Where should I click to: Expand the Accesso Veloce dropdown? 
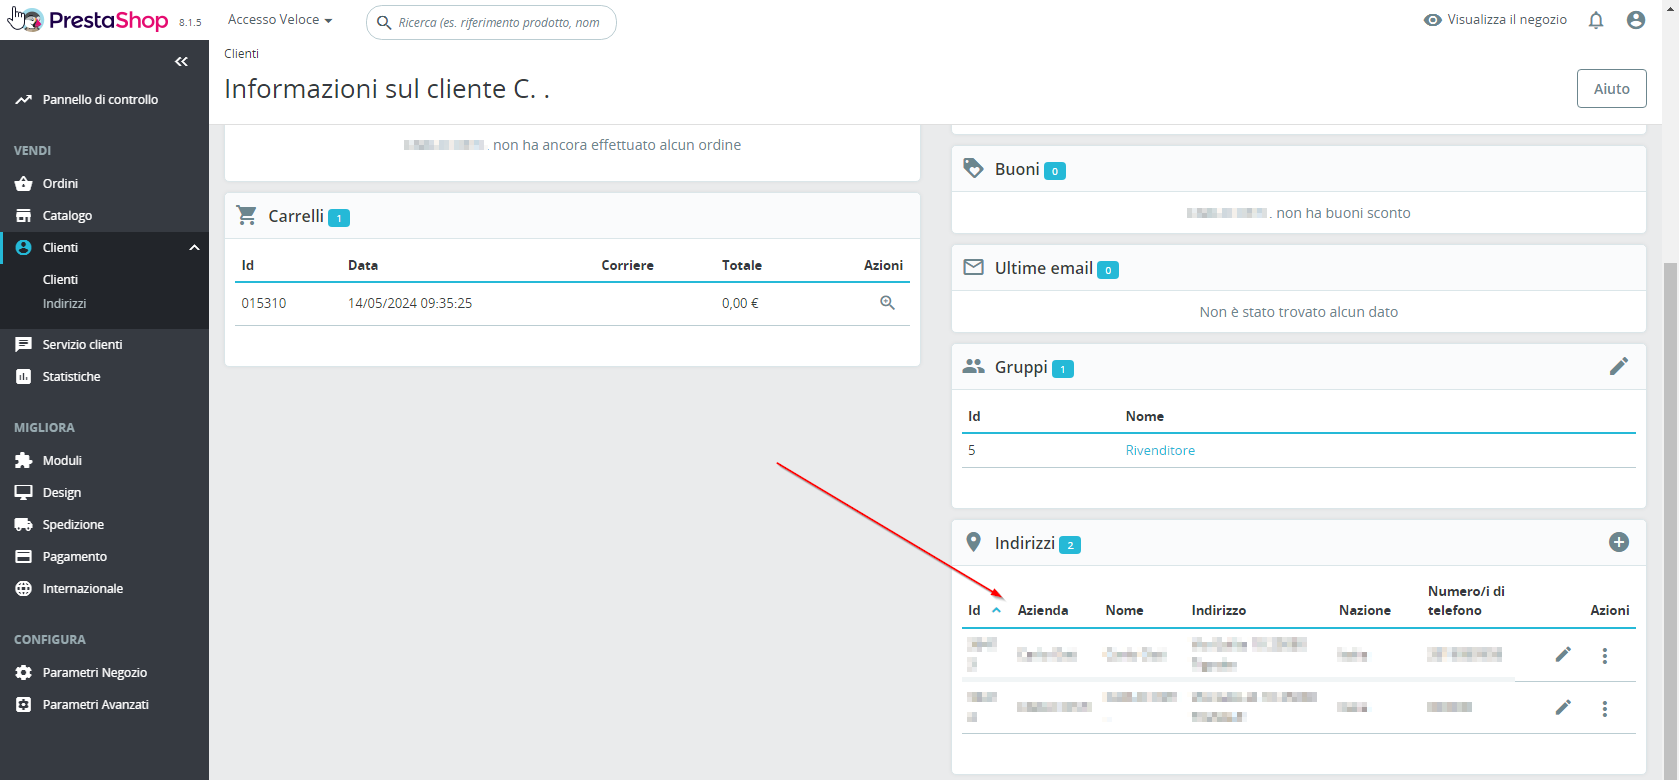tap(280, 20)
